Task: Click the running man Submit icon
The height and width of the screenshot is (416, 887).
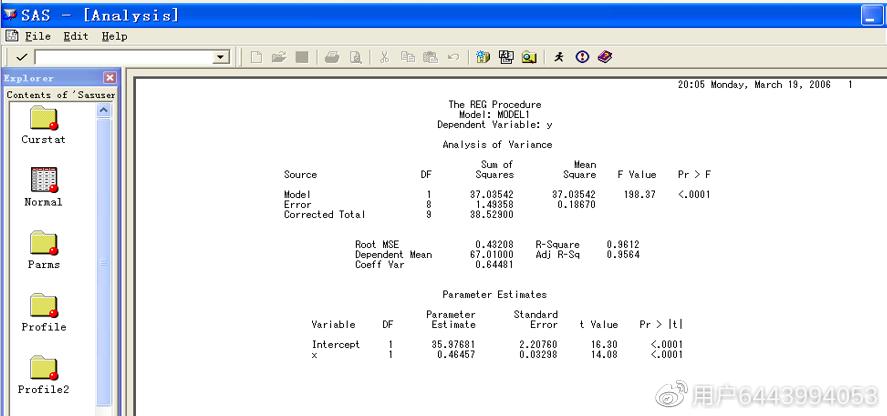Action: (x=559, y=57)
